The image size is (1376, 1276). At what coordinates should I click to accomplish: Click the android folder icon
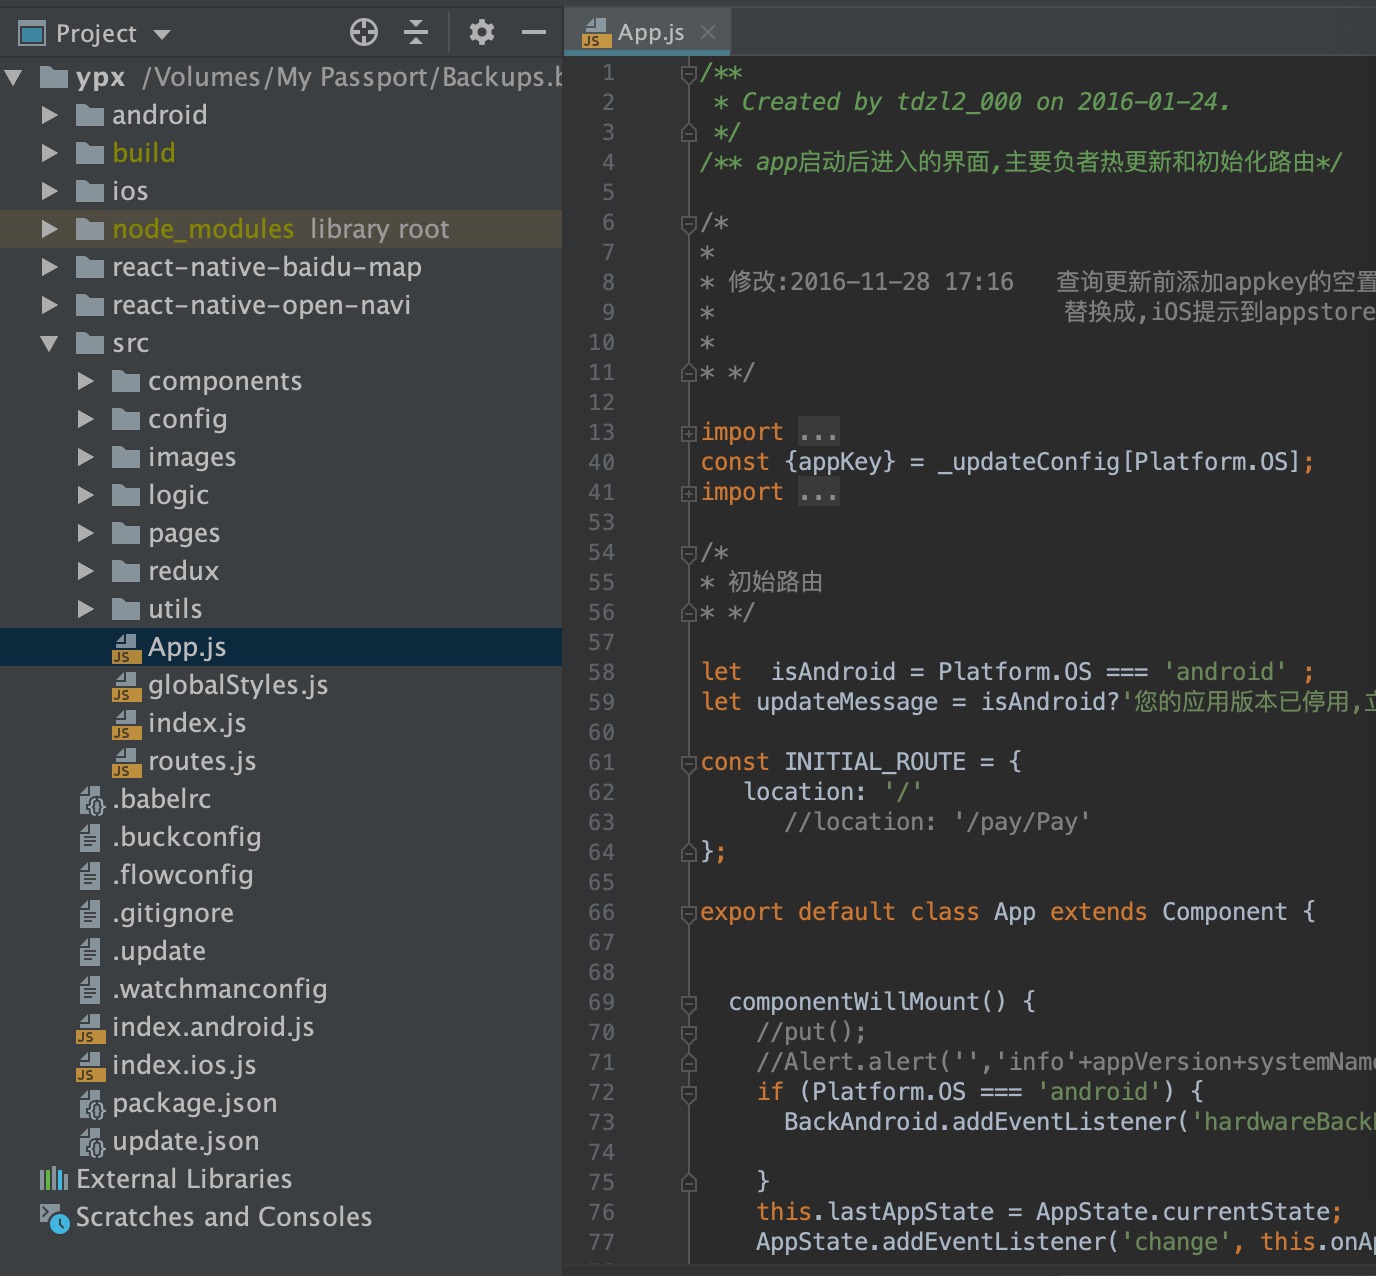(90, 115)
